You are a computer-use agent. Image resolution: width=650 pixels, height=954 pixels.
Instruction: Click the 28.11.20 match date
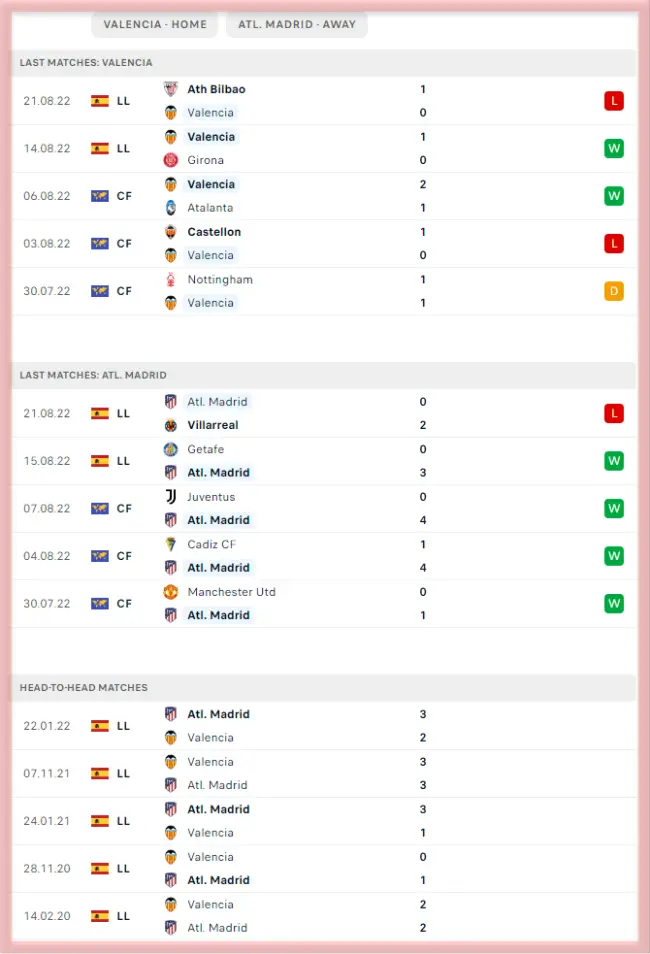pyautogui.click(x=48, y=869)
